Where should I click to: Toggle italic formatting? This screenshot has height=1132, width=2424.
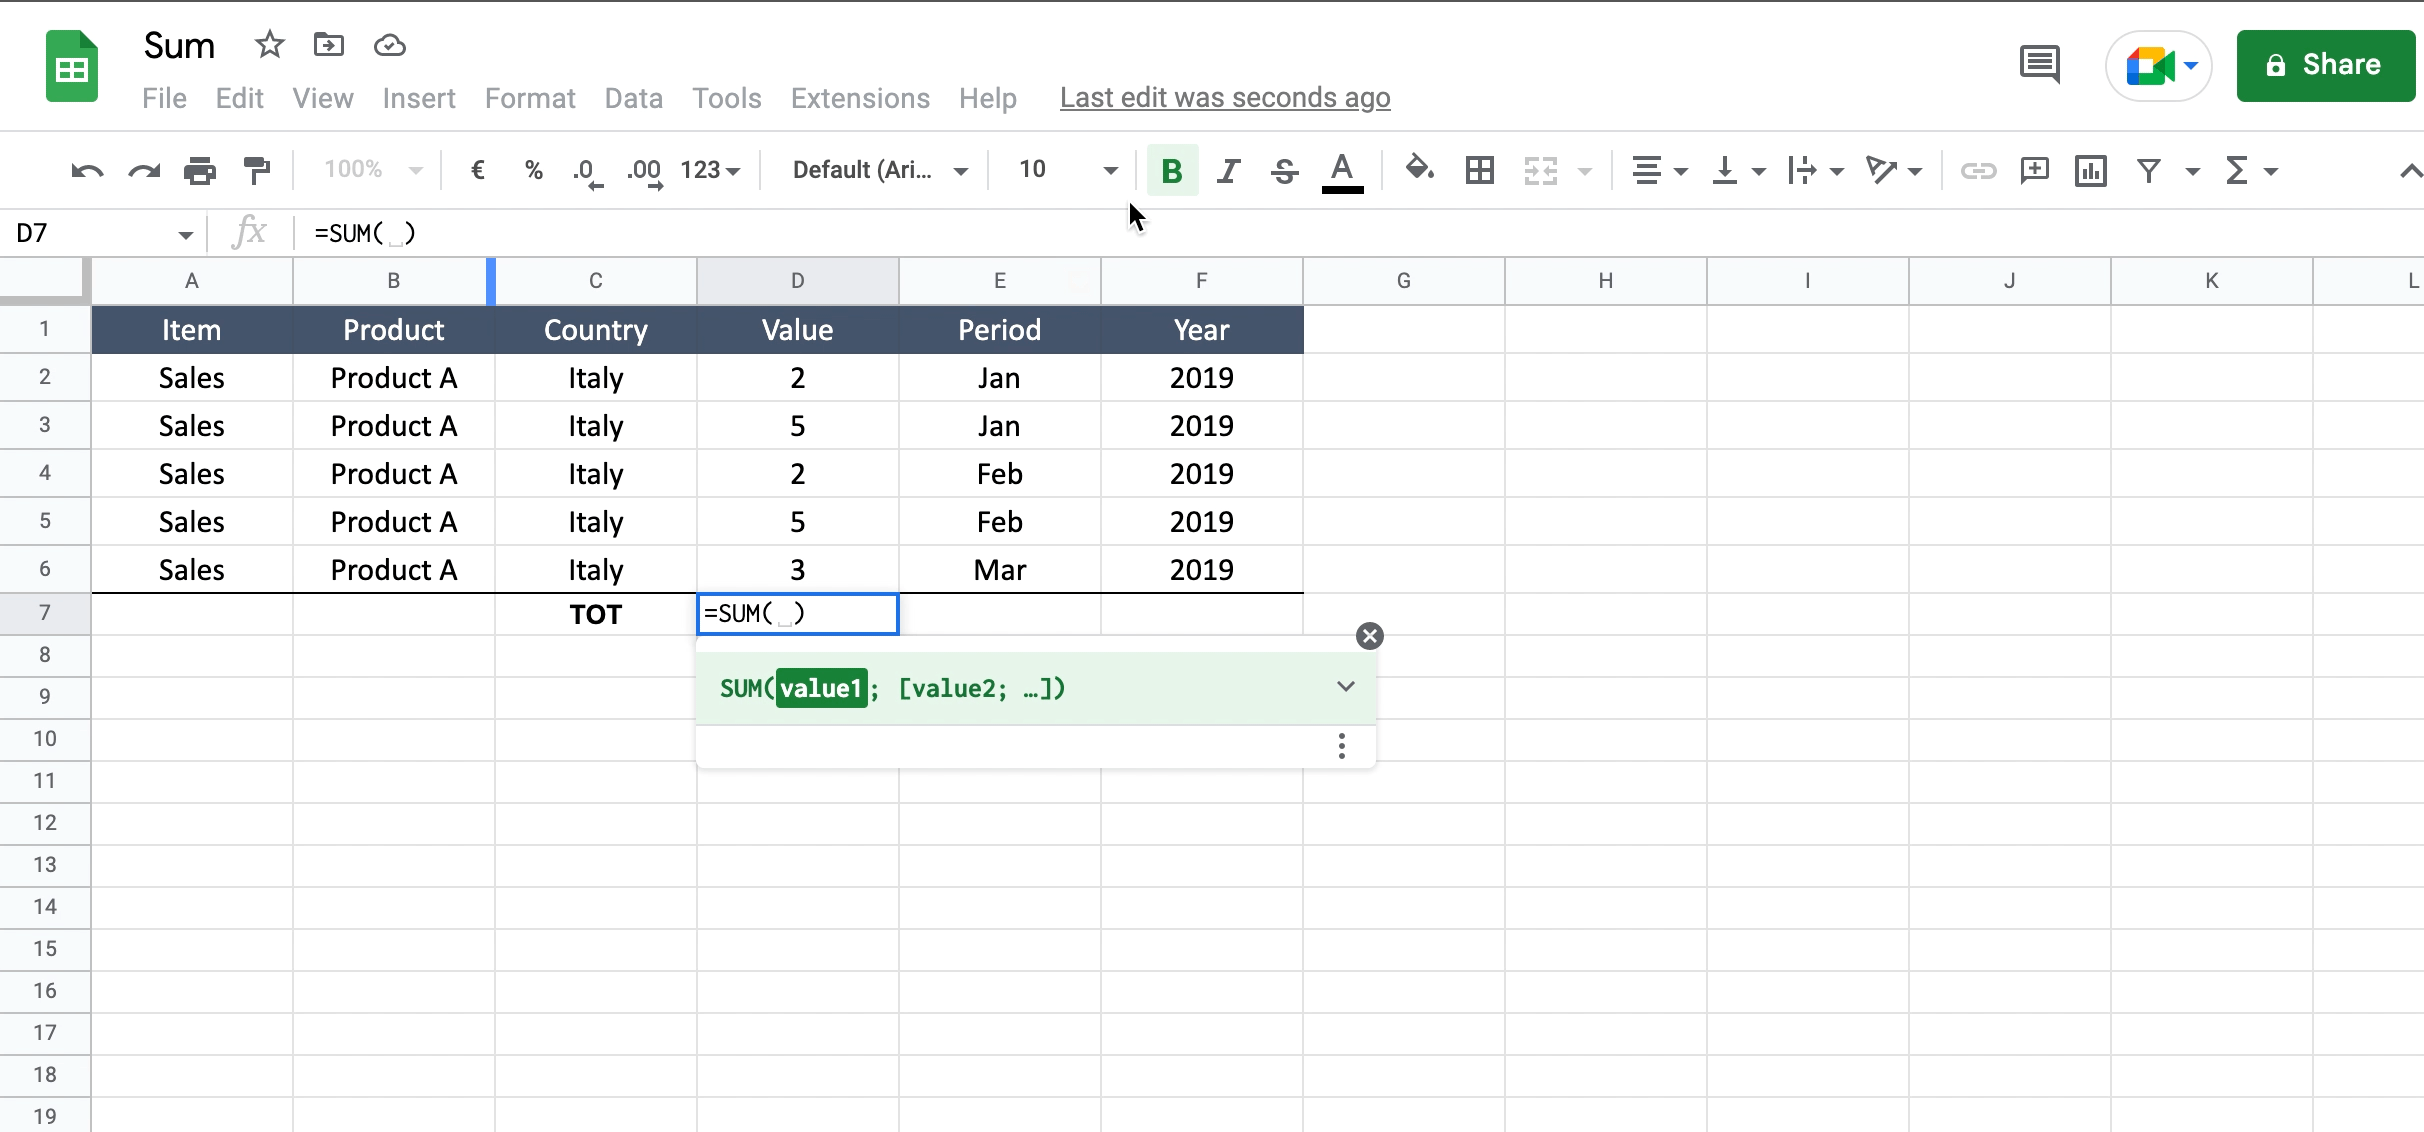(1228, 170)
